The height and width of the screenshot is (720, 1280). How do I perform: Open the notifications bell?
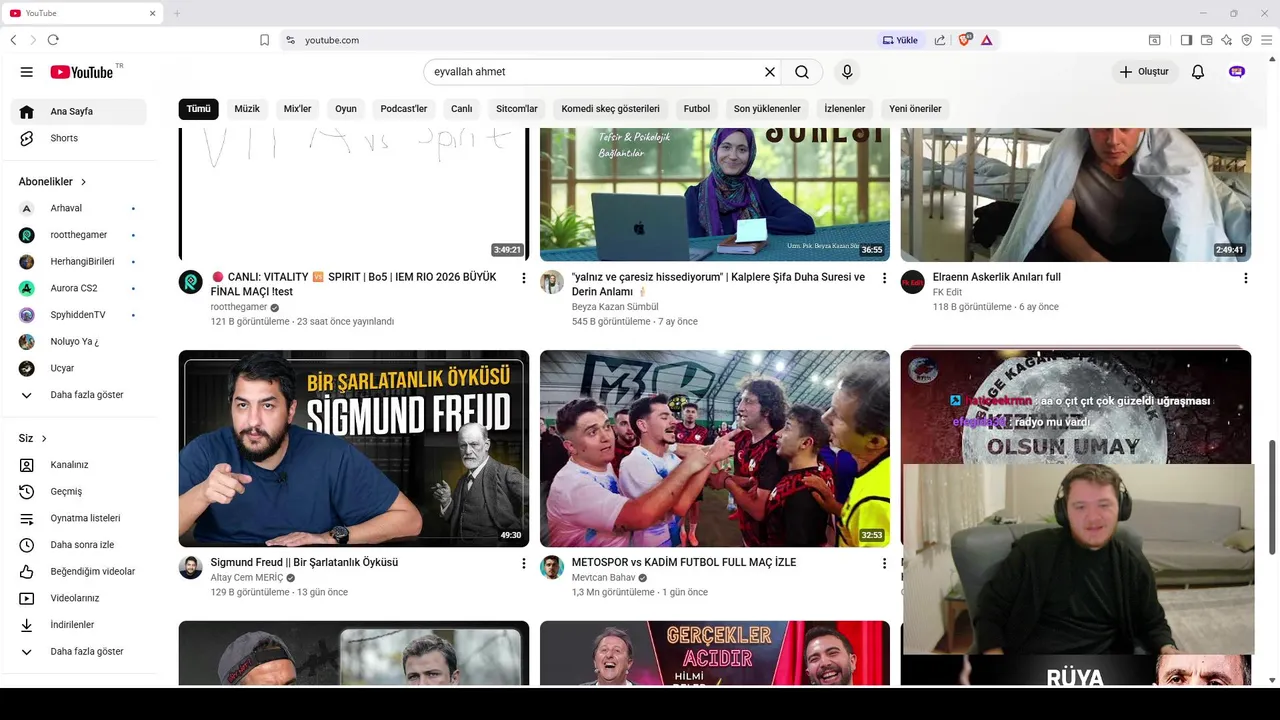click(1197, 72)
